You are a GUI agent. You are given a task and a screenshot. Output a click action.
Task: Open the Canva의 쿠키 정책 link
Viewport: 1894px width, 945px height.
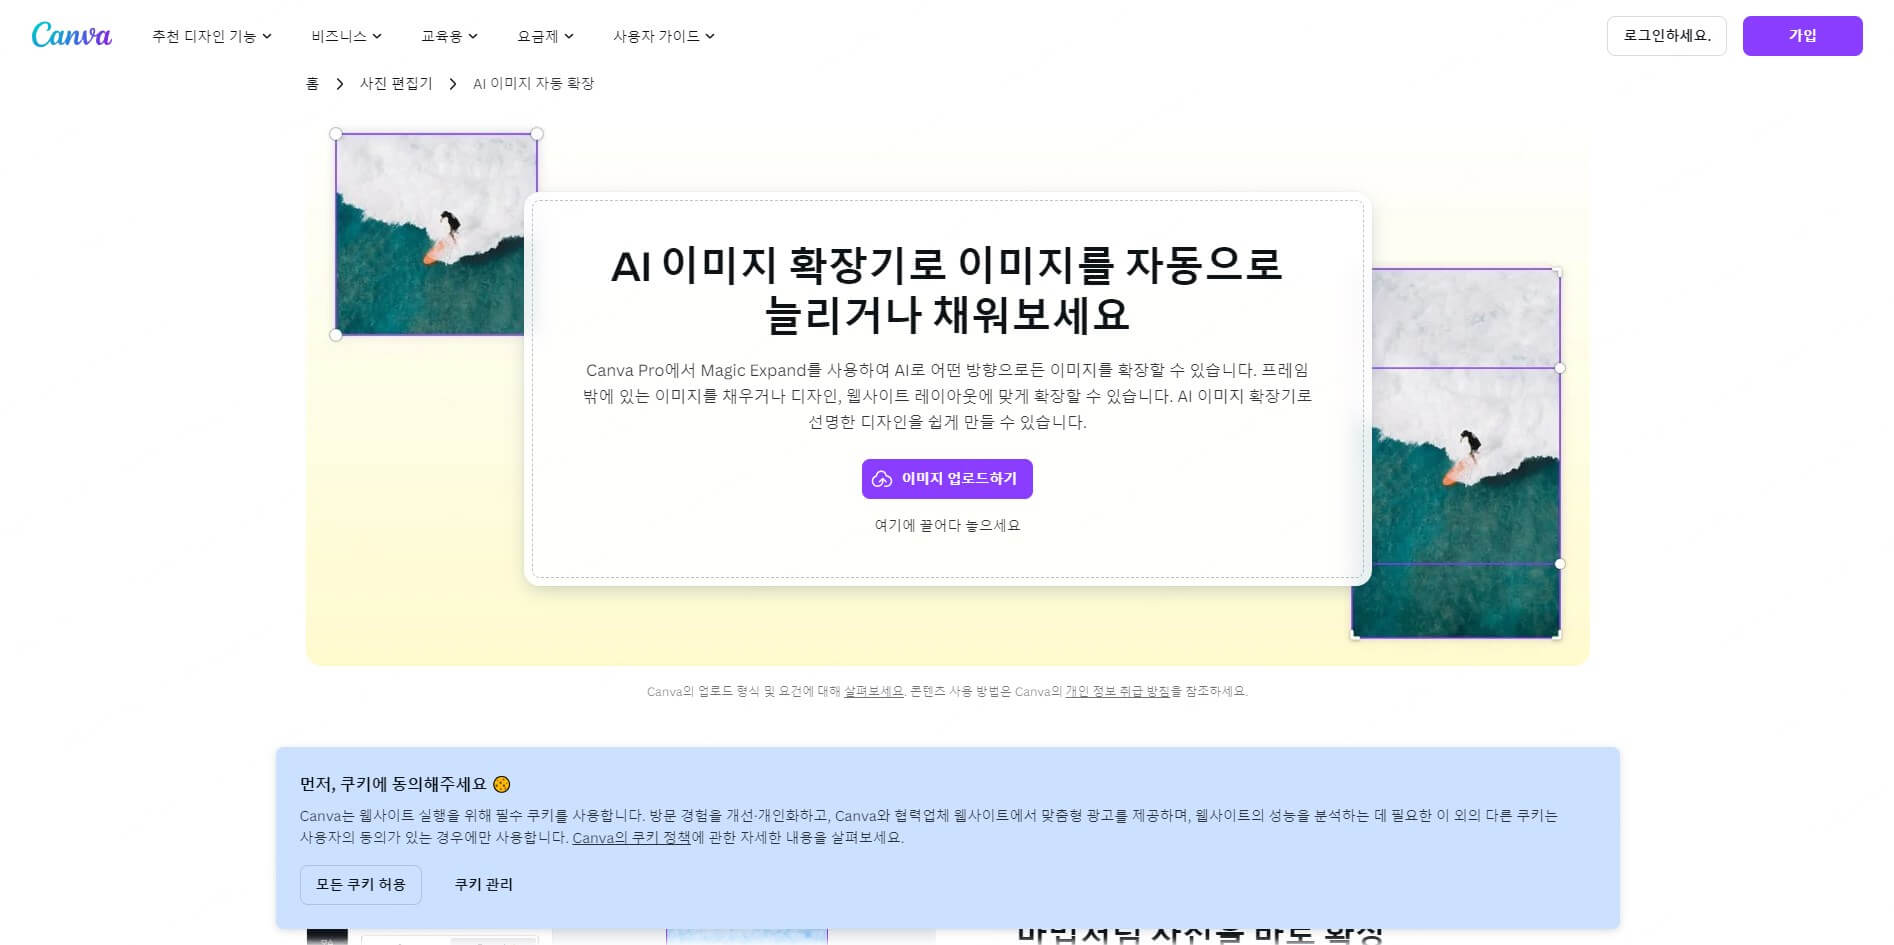click(631, 838)
